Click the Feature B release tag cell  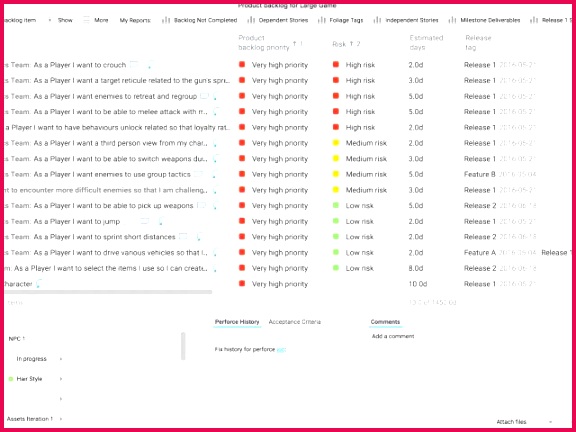(479, 174)
